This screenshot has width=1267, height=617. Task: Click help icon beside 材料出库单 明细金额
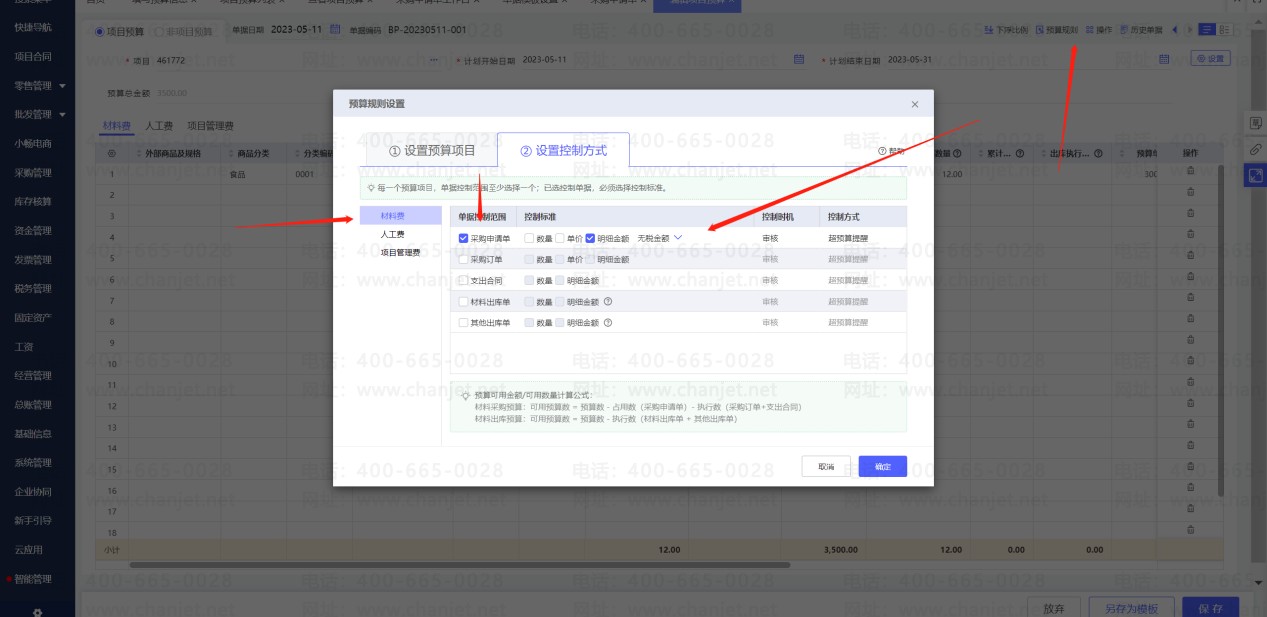click(607, 301)
